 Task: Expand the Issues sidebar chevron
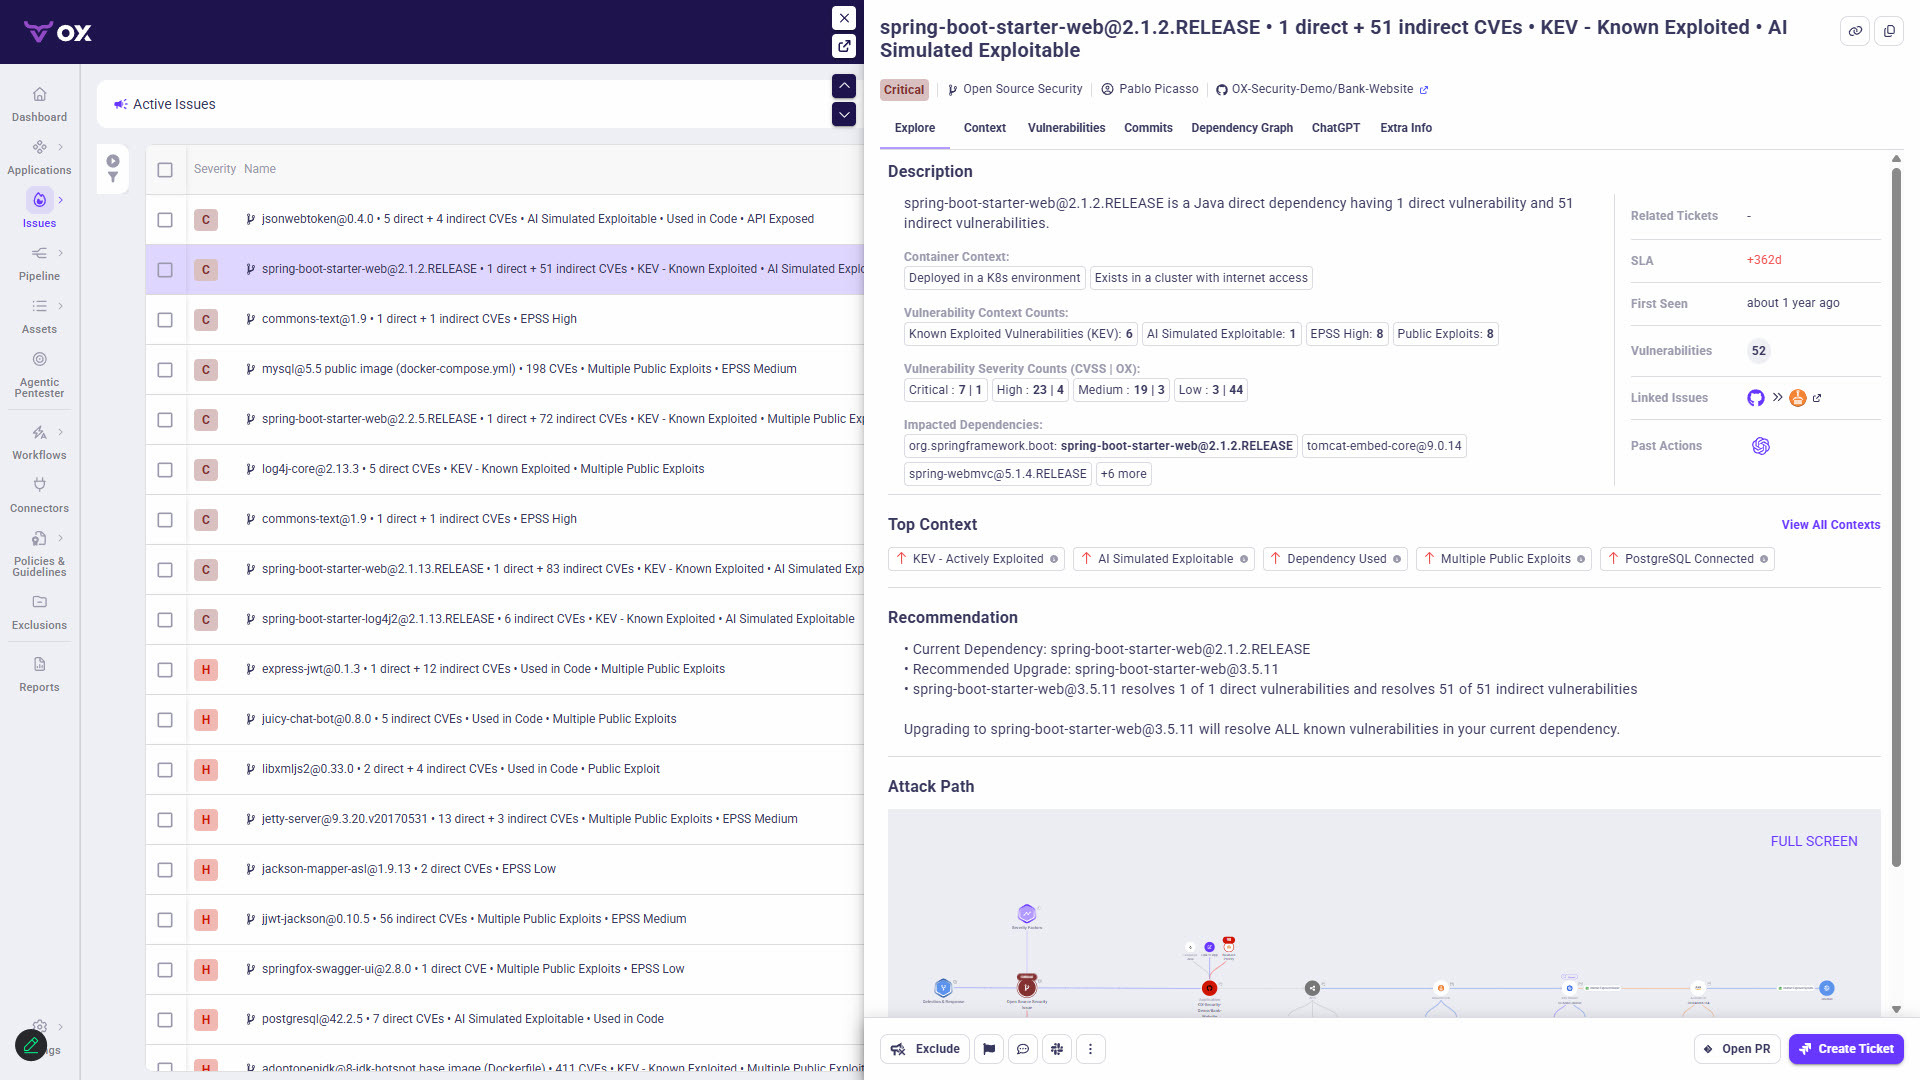(61, 200)
